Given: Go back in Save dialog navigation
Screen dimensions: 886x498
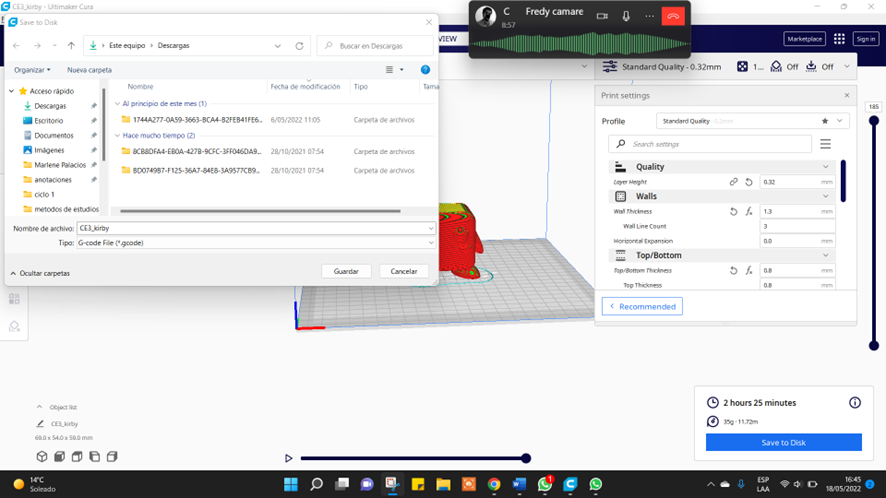Looking at the screenshot, I should tap(16, 46).
